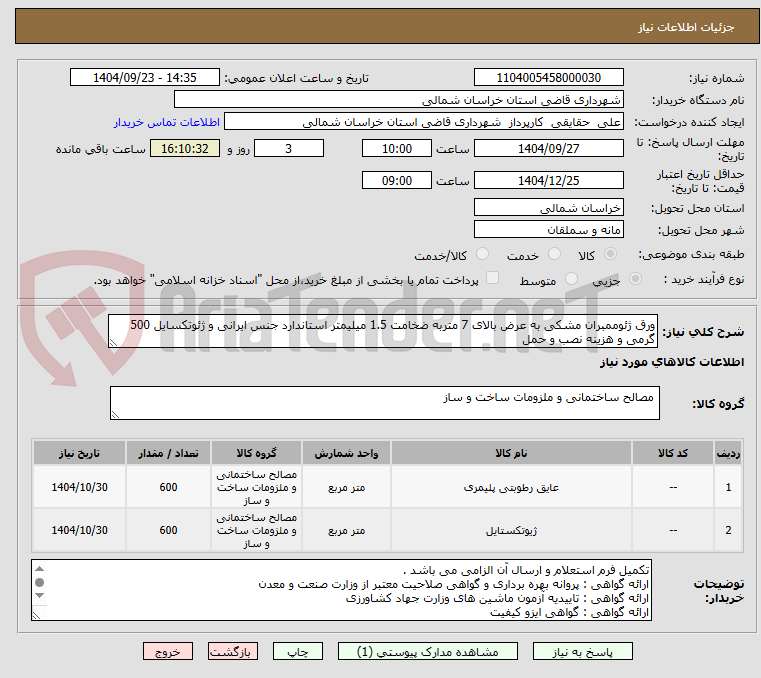Viewport: 761px width, 678px height.
Task: Click the تکمیل فرم استعلام note line
Action: coord(526,570)
